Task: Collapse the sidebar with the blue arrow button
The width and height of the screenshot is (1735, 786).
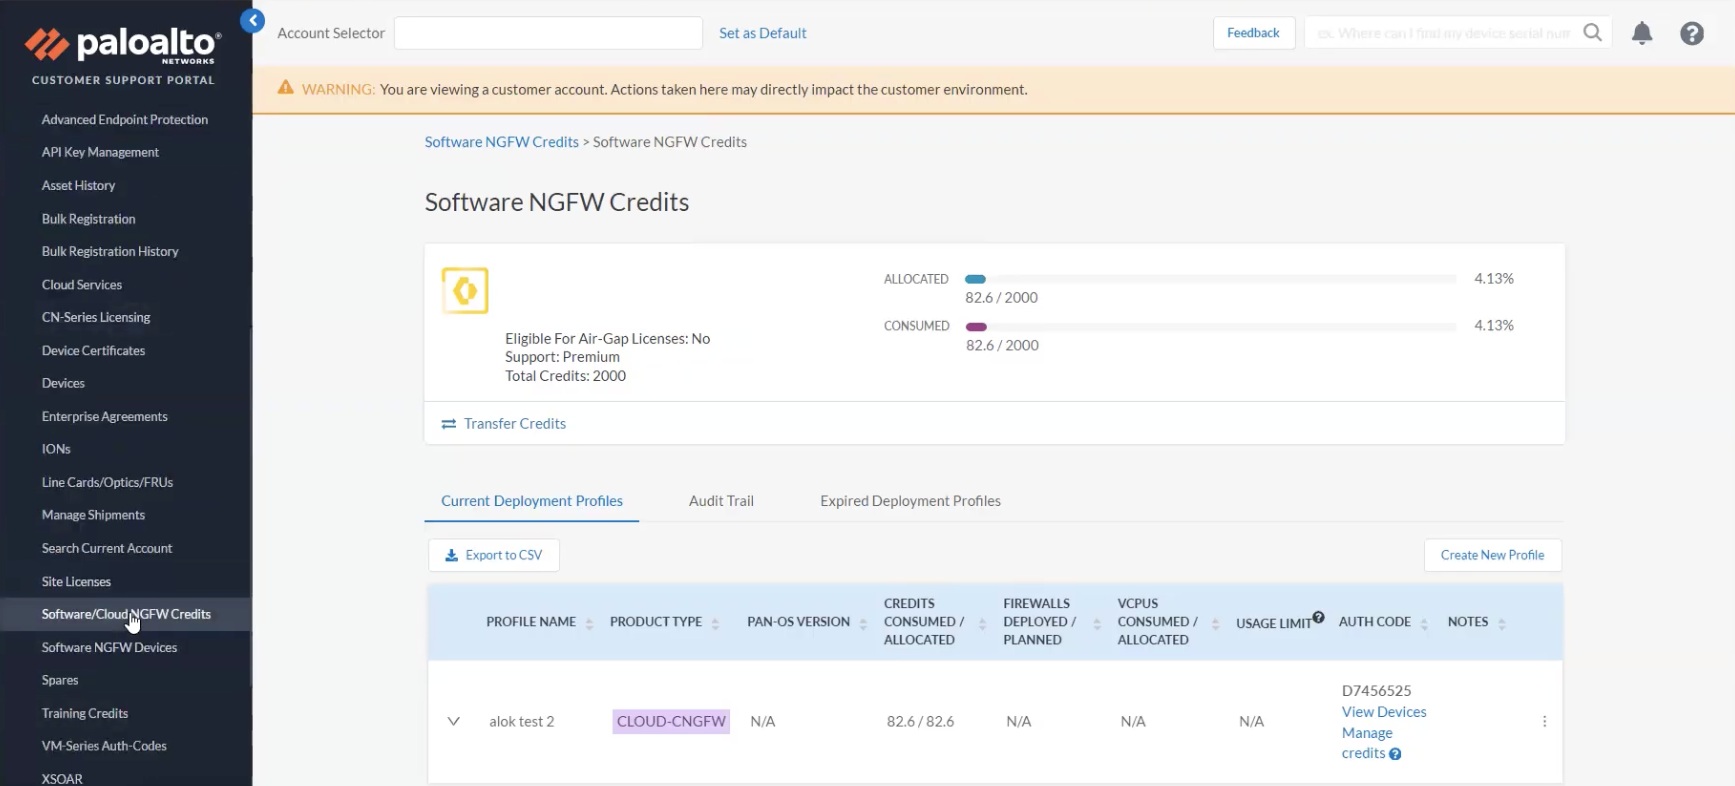Action: [x=253, y=20]
